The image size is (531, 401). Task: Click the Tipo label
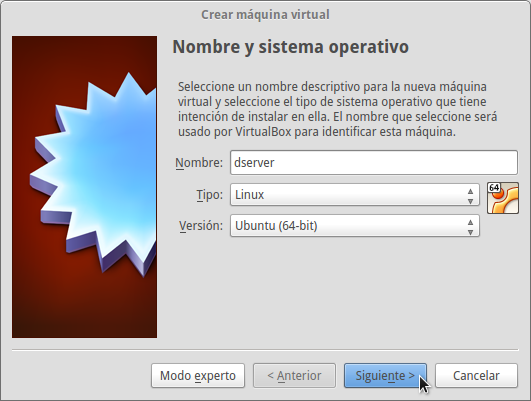pos(210,195)
